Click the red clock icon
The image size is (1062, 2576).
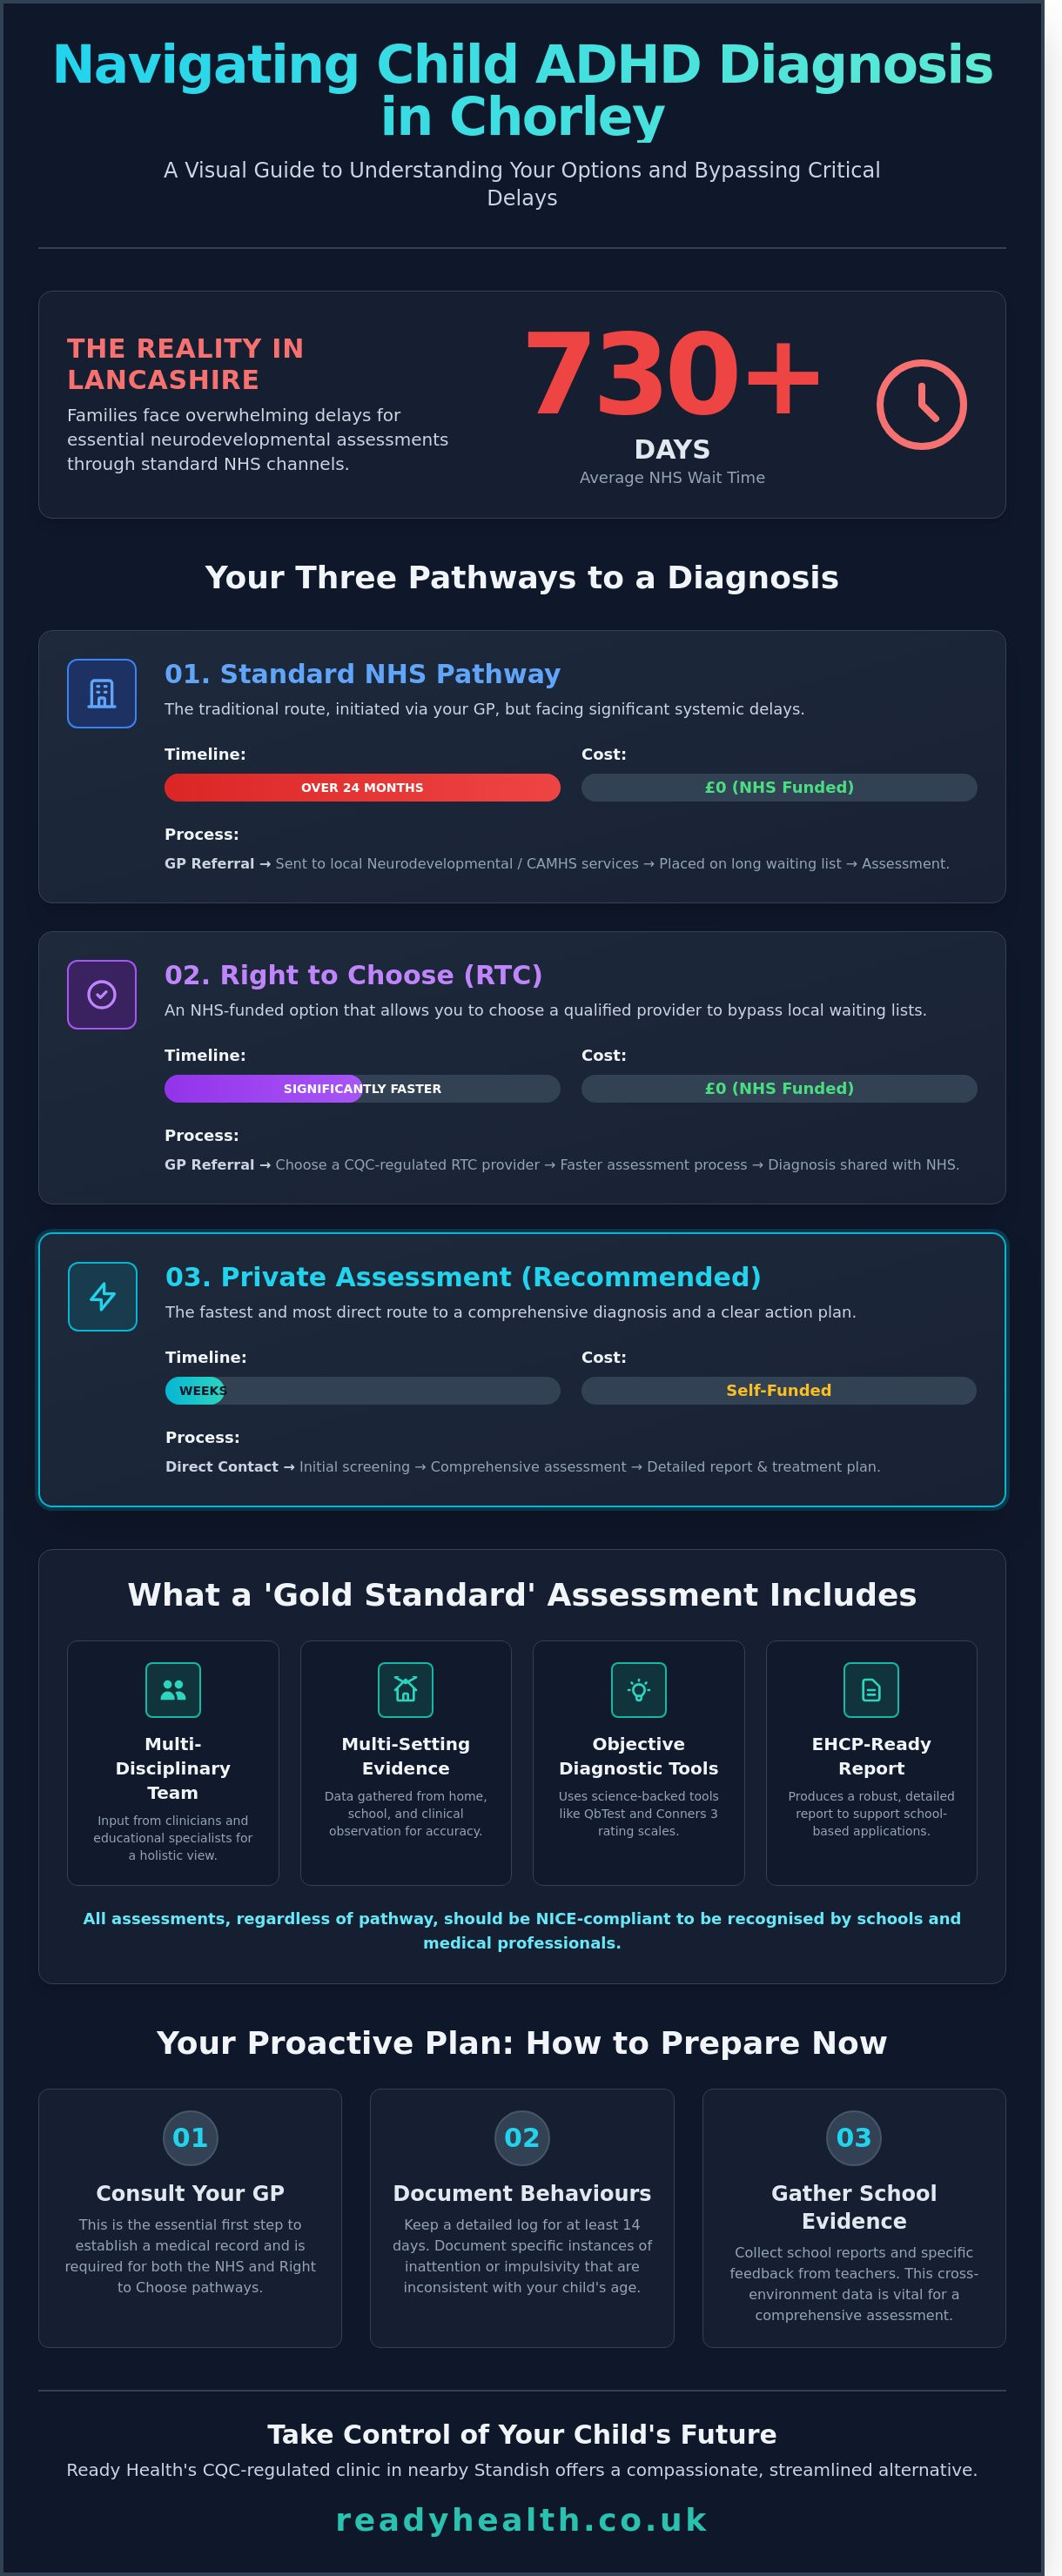tap(921, 404)
